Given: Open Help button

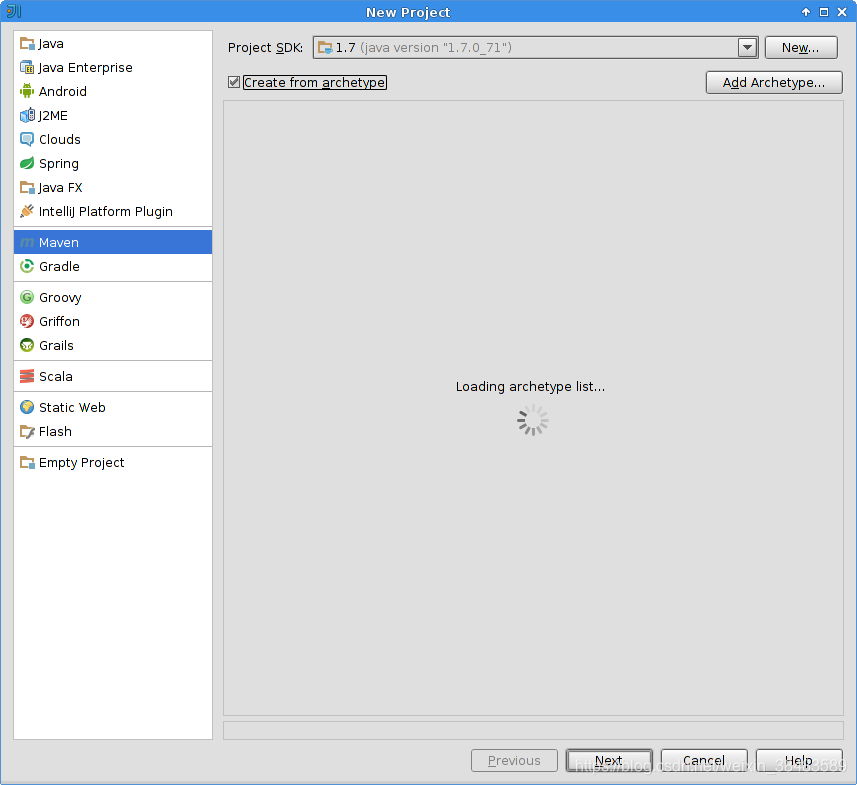Looking at the screenshot, I should (x=799, y=760).
